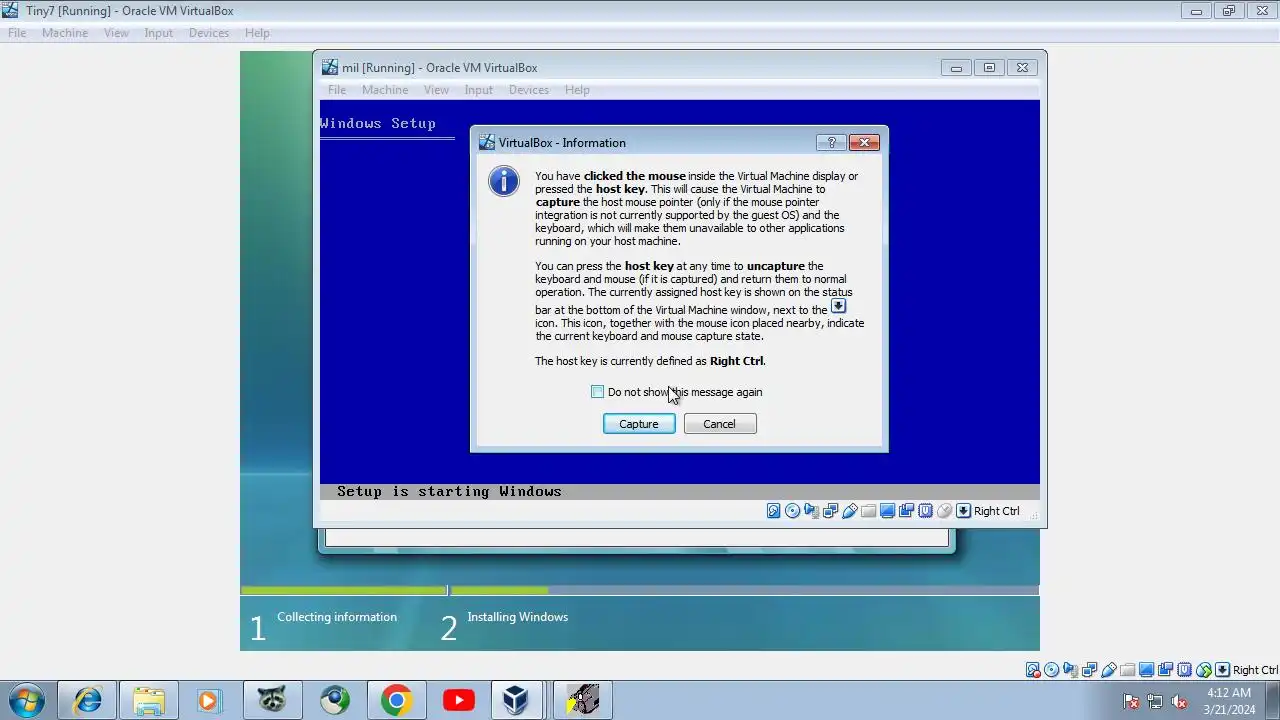This screenshot has height=720, width=1280.
Task: Click display icon in outer Tiny7 status bar
Action: 1146,670
